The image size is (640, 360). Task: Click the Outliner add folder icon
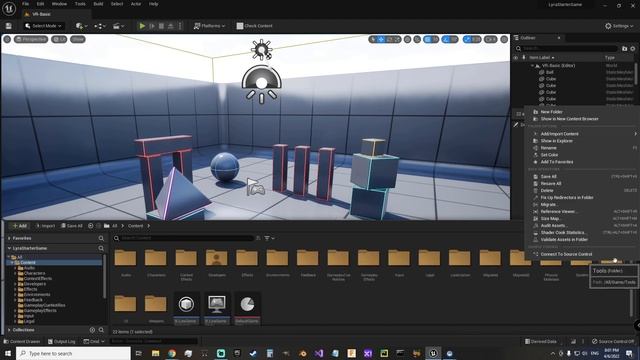[x=624, y=49]
